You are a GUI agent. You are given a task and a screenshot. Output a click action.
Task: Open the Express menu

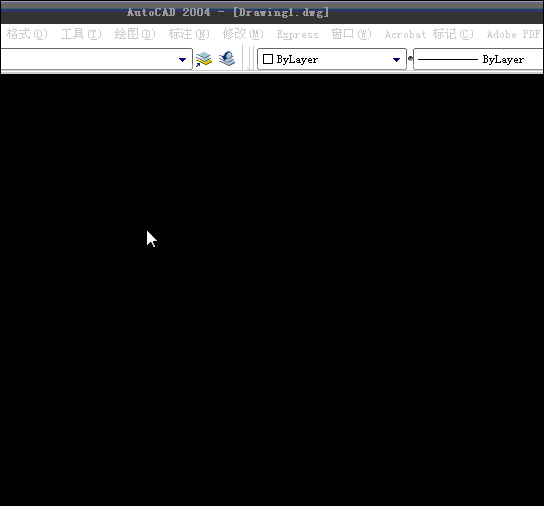[x=297, y=34]
